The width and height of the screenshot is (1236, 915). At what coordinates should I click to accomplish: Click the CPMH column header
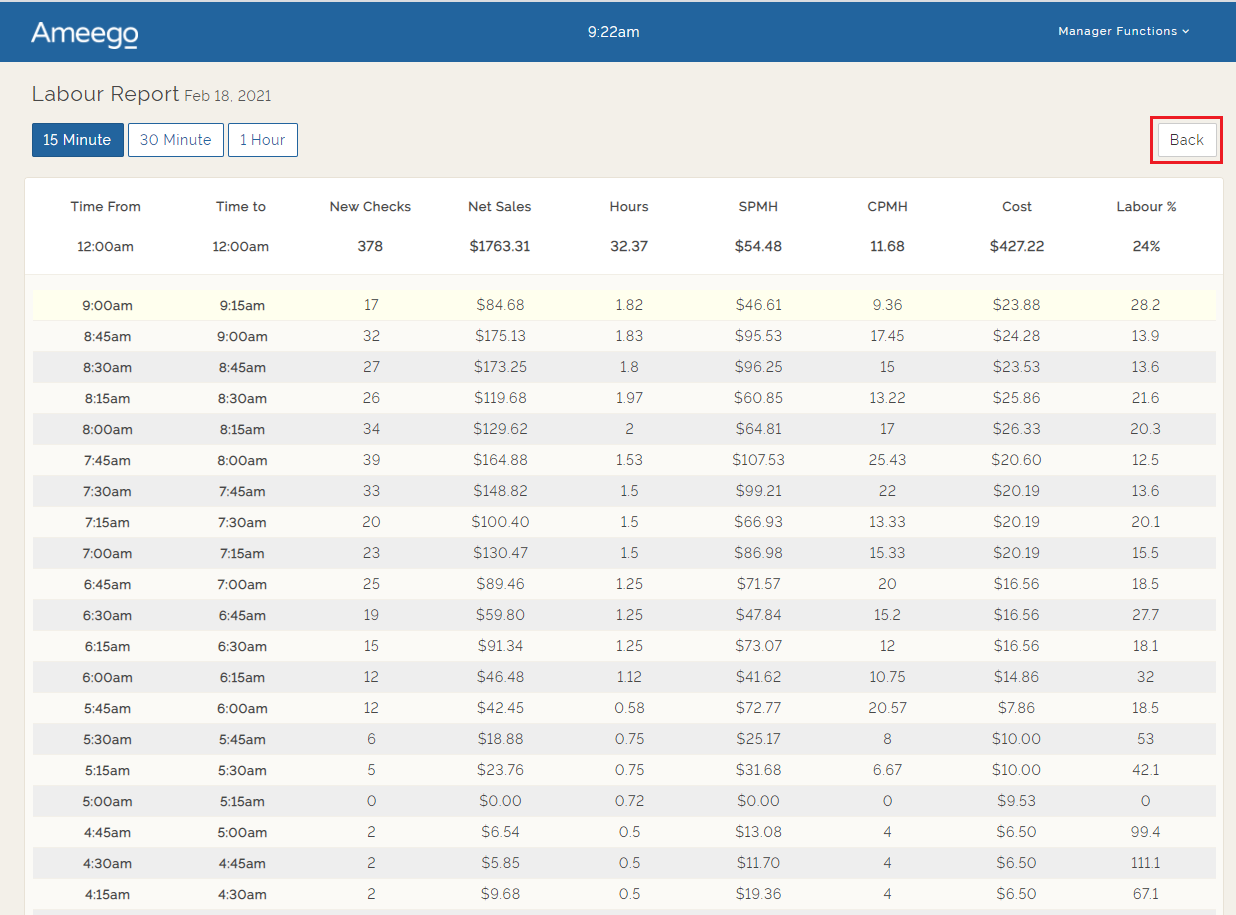click(887, 206)
